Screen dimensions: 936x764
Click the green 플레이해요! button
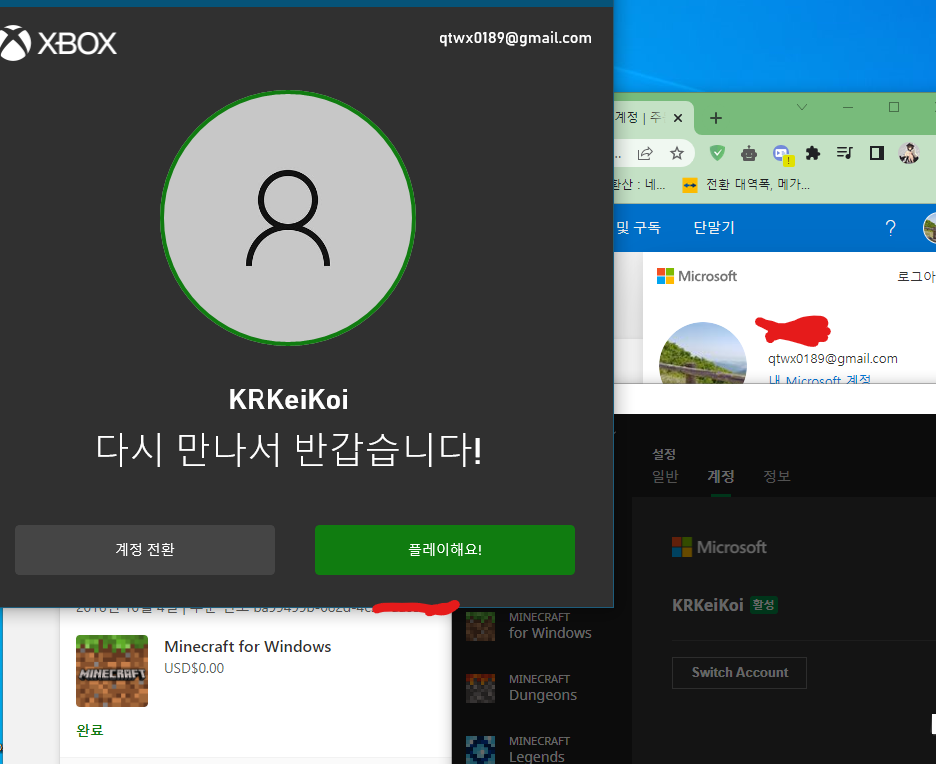click(x=445, y=550)
